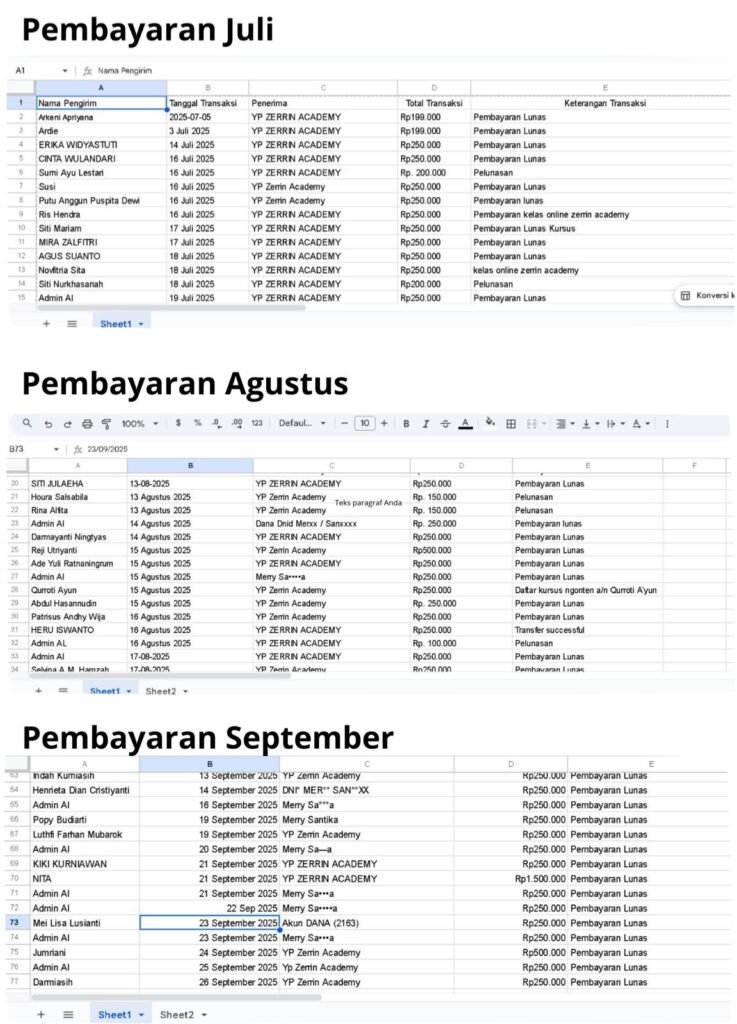Open the Default font dropdown
Viewport: 737px width, 1024px height.
coord(302,424)
